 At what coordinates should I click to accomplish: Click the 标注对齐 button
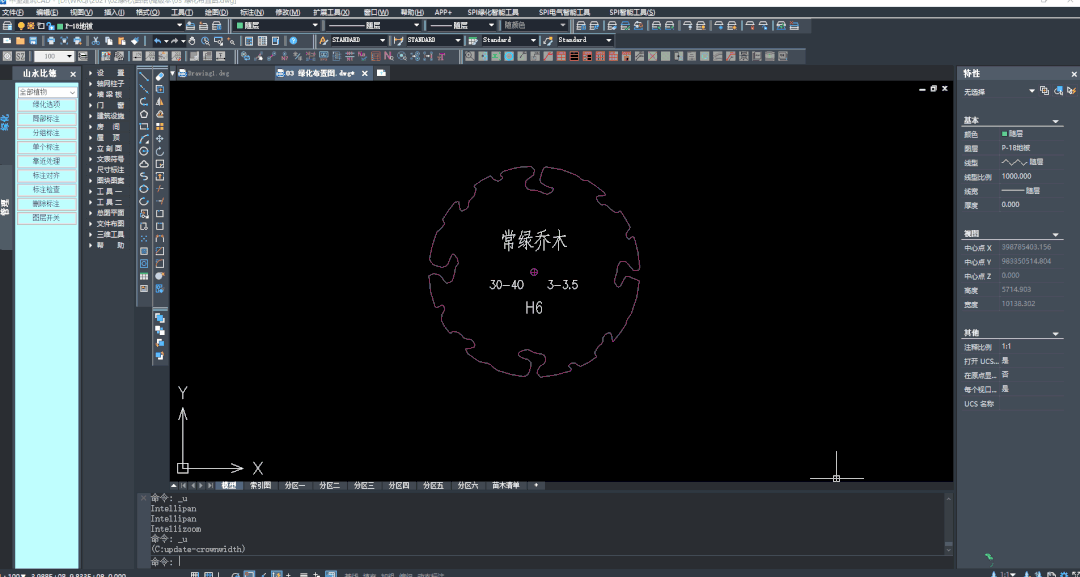click(47, 176)
